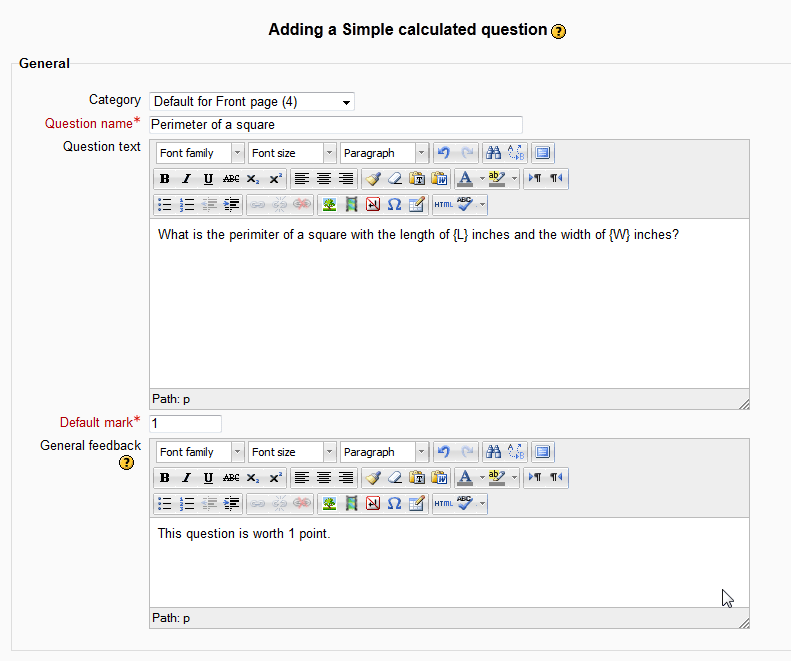
Task: Insert Moodle media in General feedback editor
Action: pyautogui.click(x=351, y=504)
